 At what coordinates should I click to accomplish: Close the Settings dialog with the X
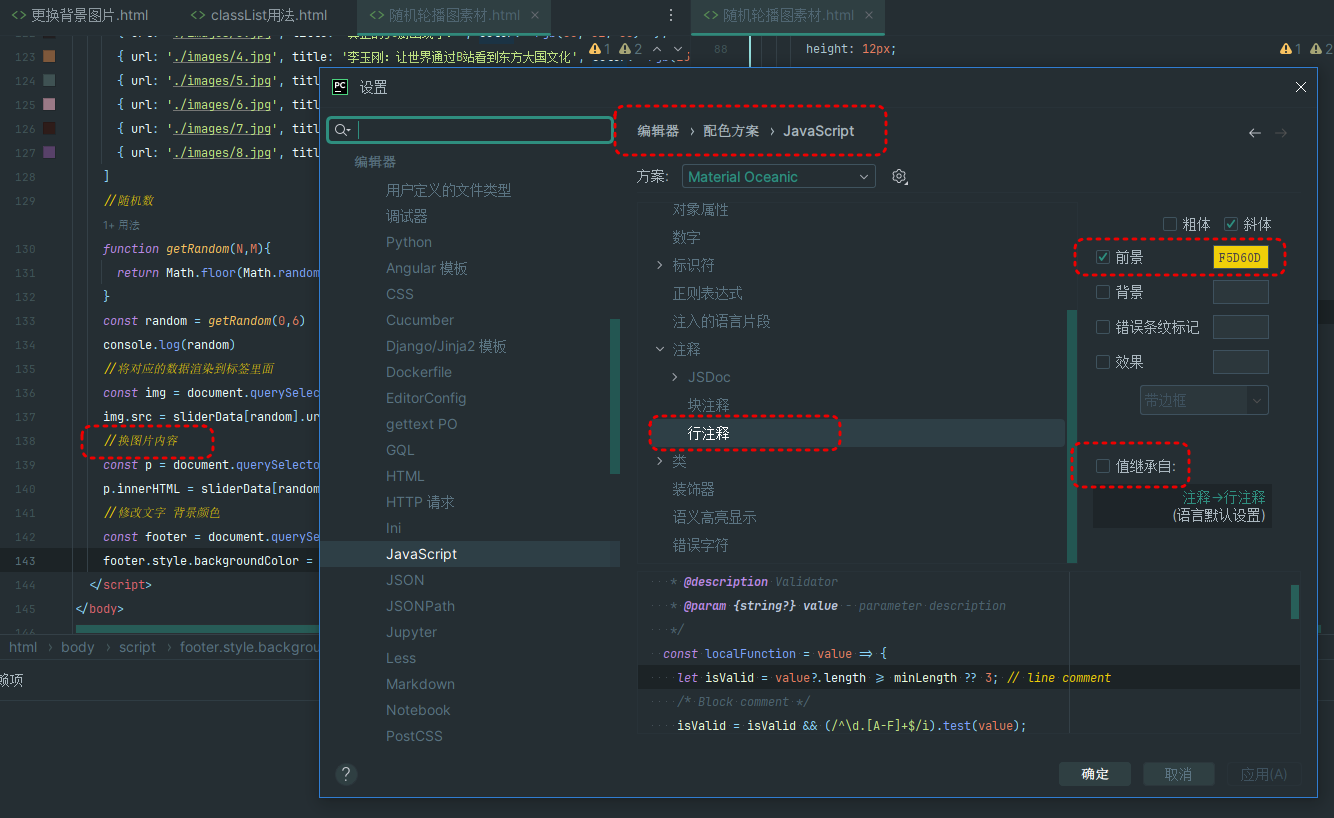(x=1301, y=87)
